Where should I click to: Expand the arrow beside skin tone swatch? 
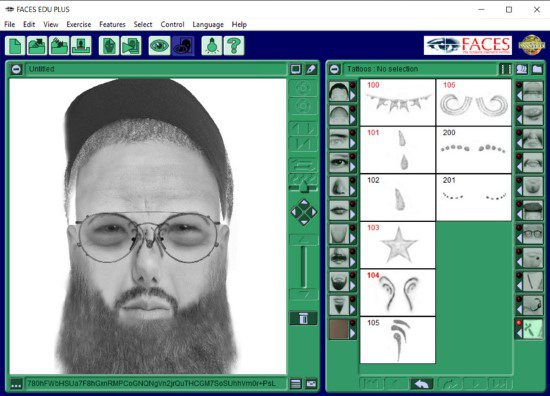pyautogui.click(x=353, y=333)
